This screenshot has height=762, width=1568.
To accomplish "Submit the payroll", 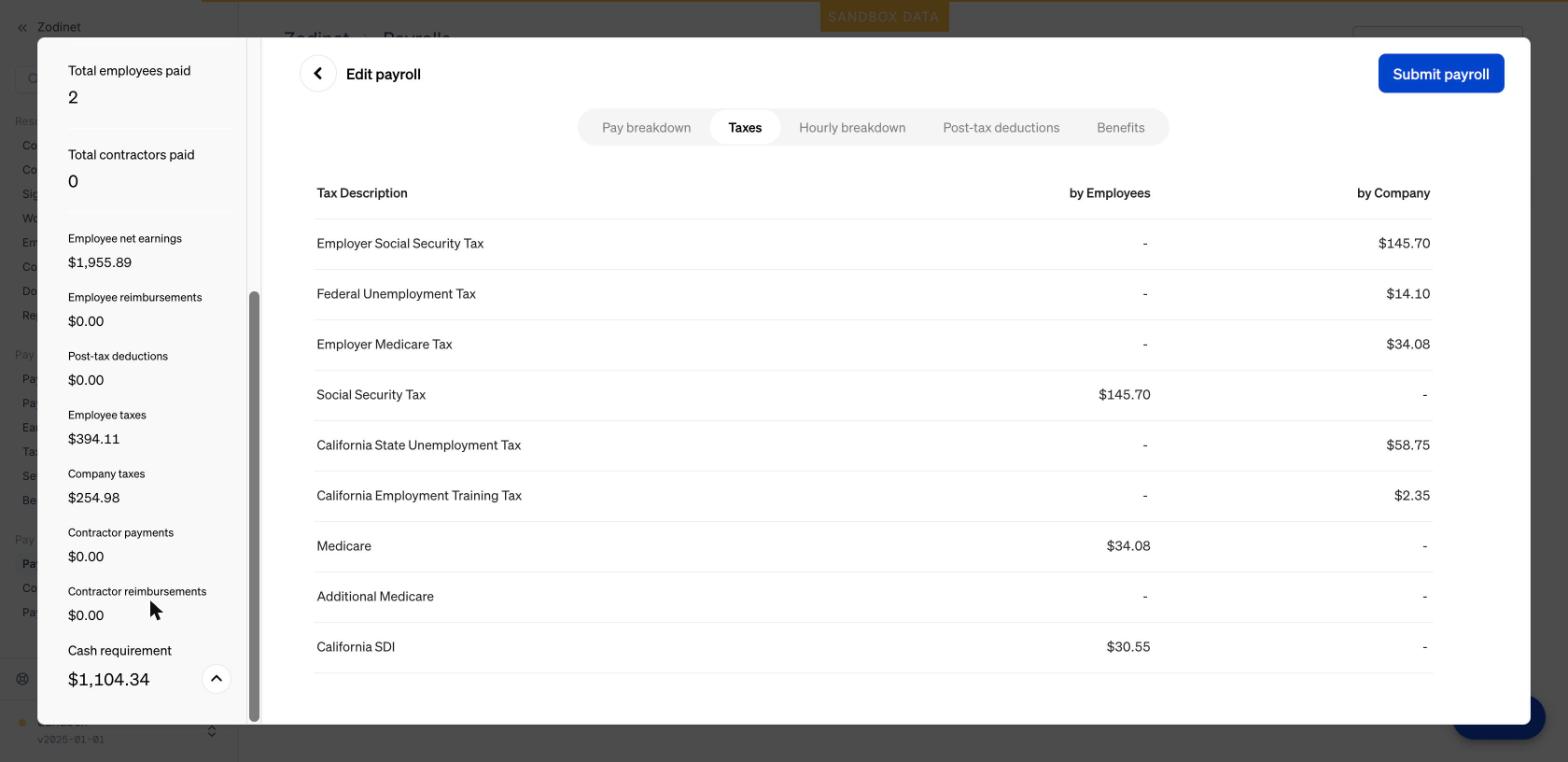I will point(1441,74).
